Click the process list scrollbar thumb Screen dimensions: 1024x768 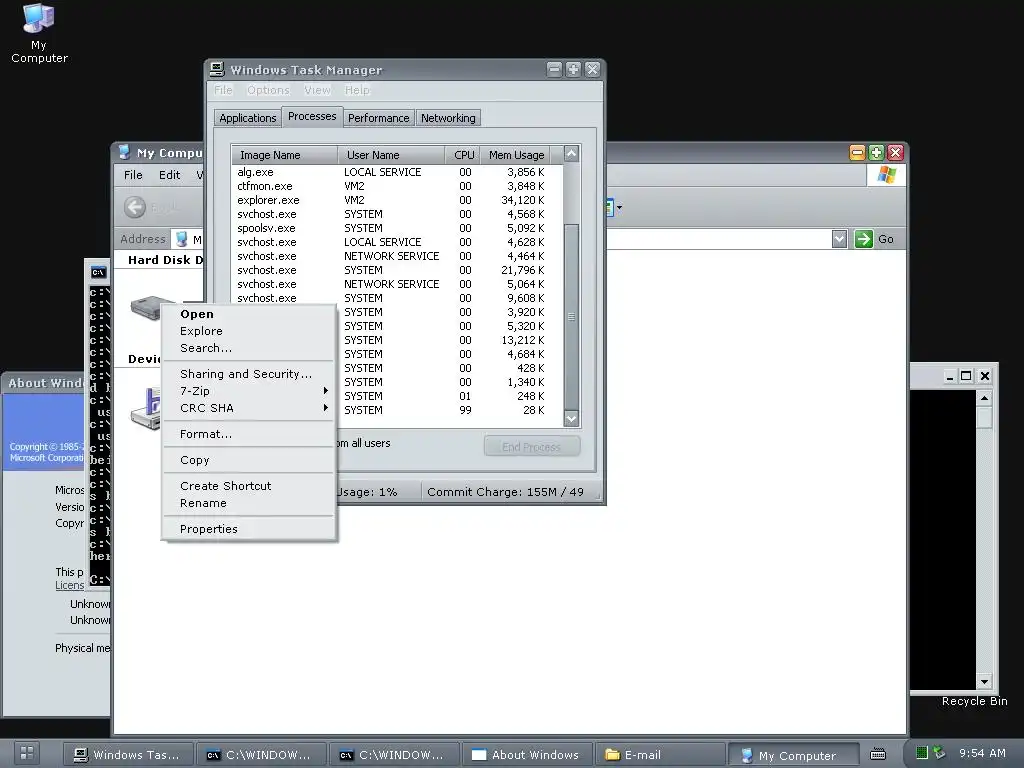(x=571, y=317)
